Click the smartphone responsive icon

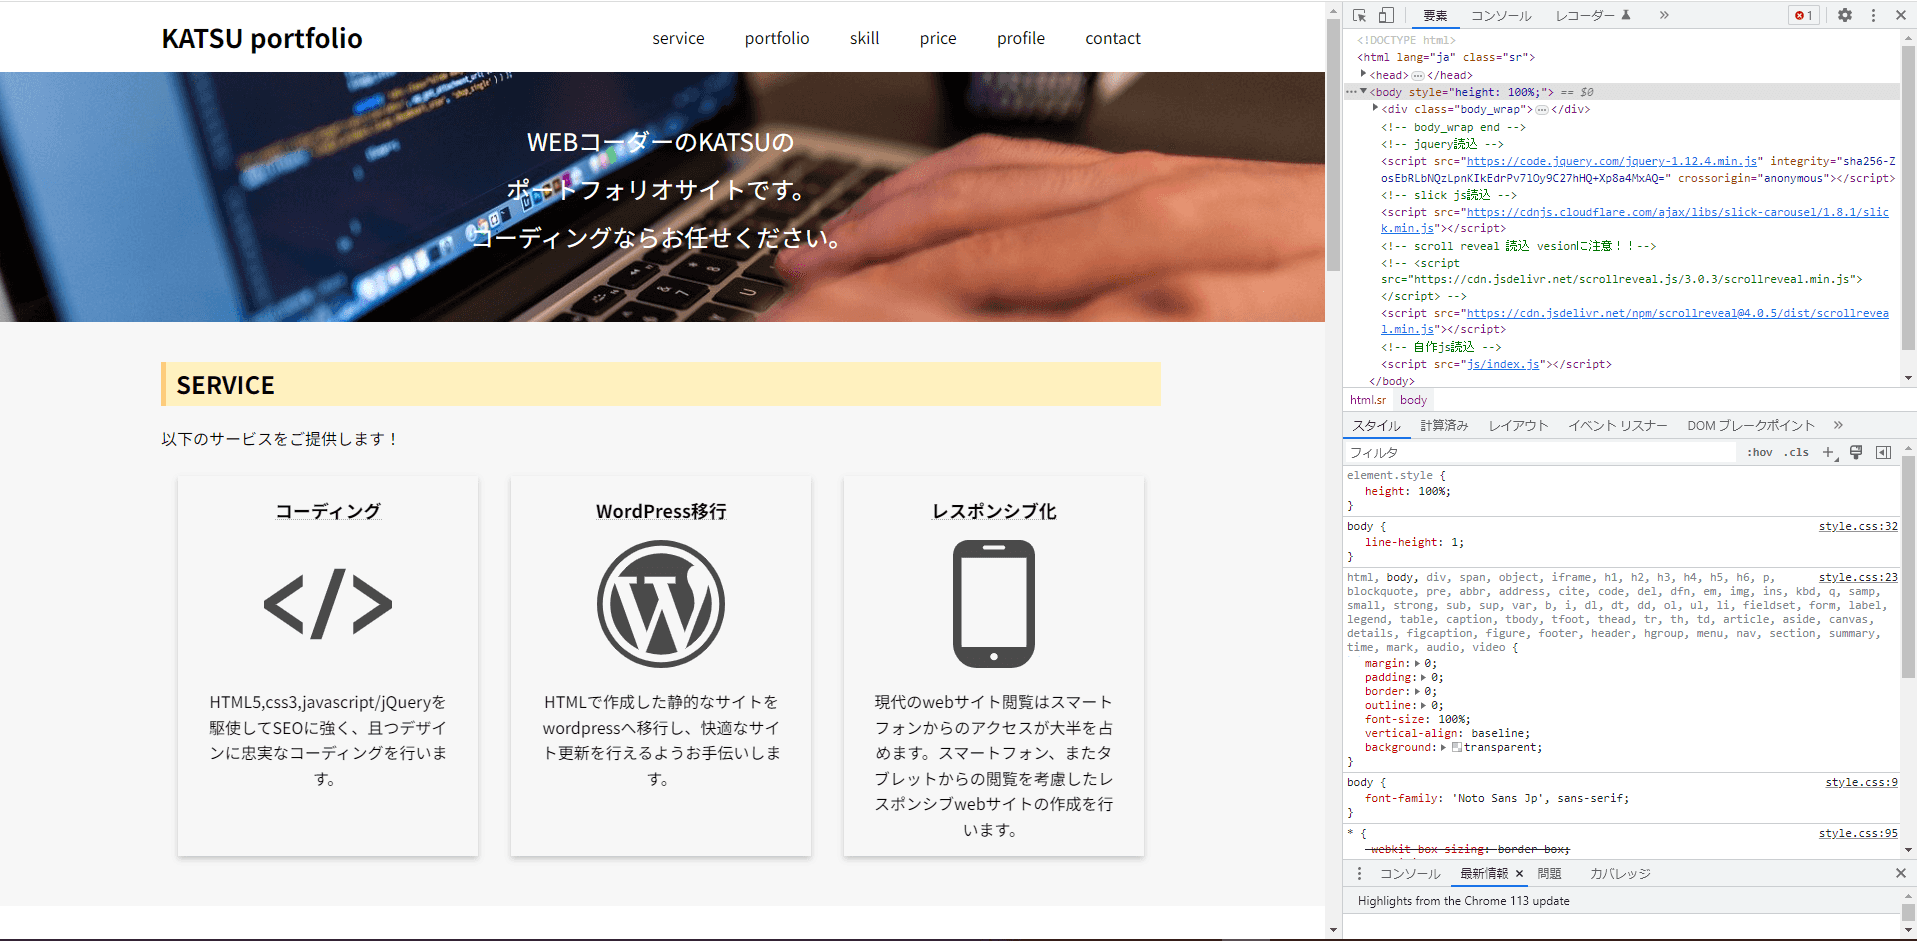(x=994, y=604)
